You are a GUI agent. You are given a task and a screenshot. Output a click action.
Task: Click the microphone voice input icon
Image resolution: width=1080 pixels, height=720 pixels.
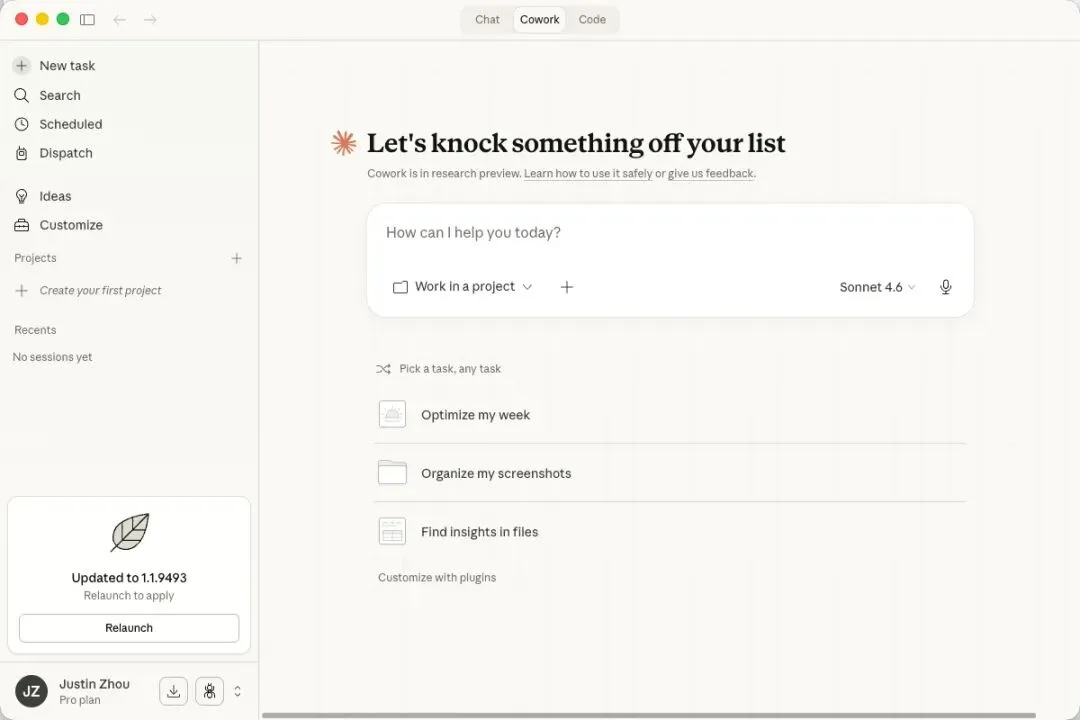click(946, 287)
